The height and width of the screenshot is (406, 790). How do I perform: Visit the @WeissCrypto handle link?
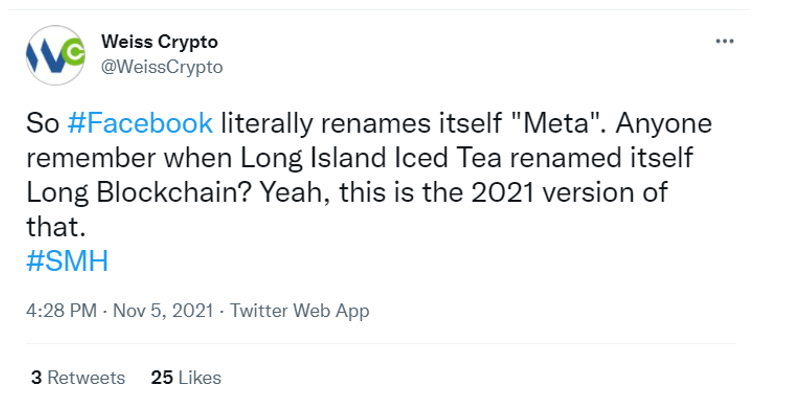click(162, 67)
